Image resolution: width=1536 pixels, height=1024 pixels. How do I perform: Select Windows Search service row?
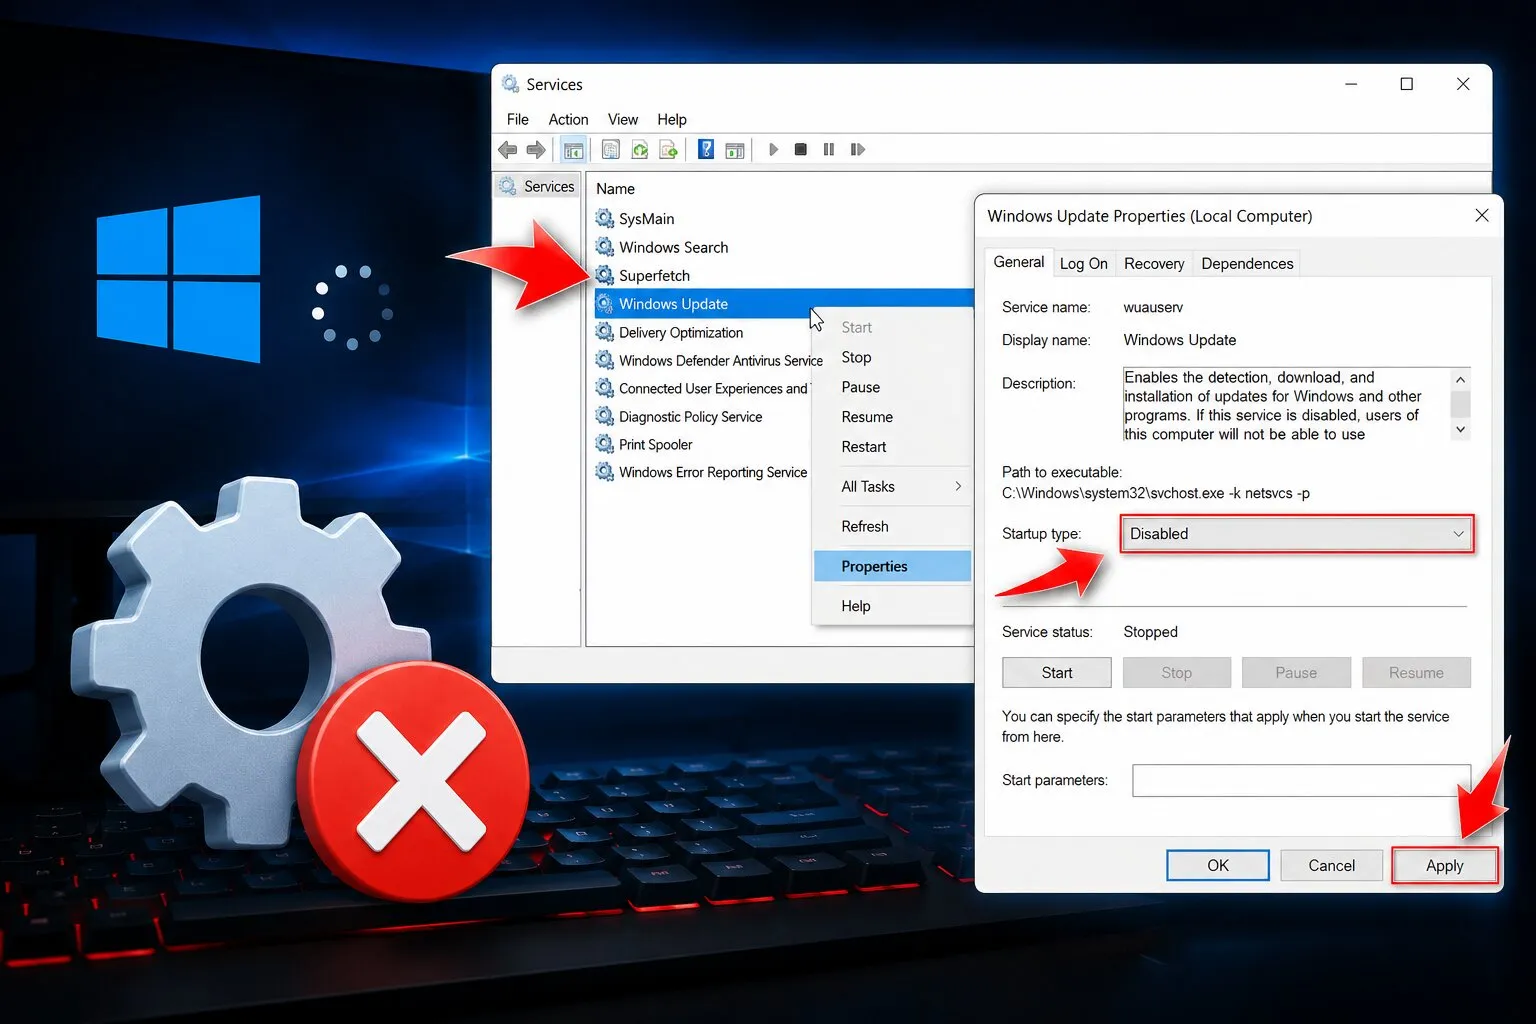click(x=662, y=247)
